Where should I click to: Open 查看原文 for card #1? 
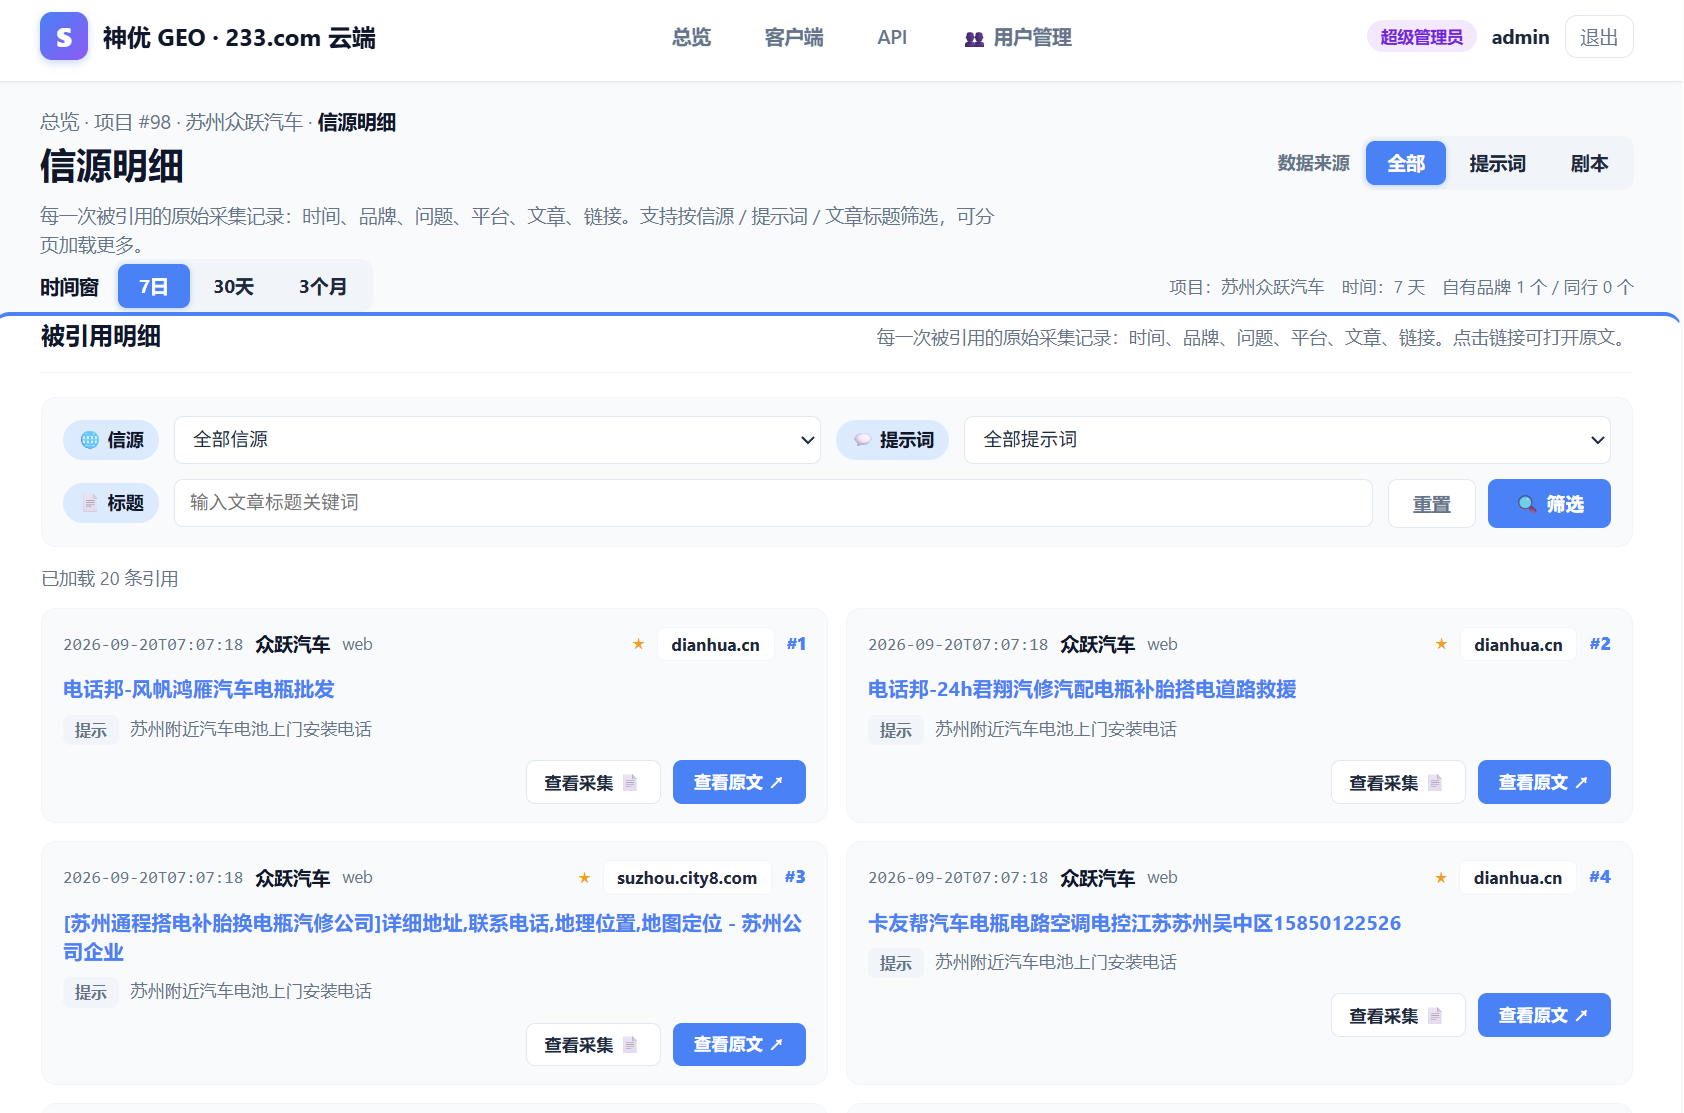click(739, 782)
